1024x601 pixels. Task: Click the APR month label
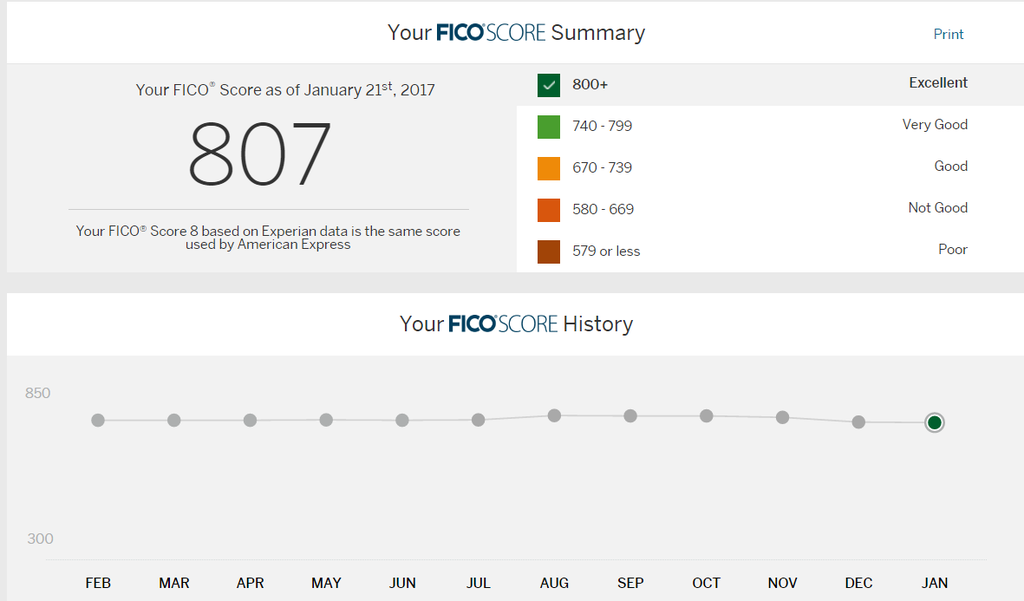point(250,583)
